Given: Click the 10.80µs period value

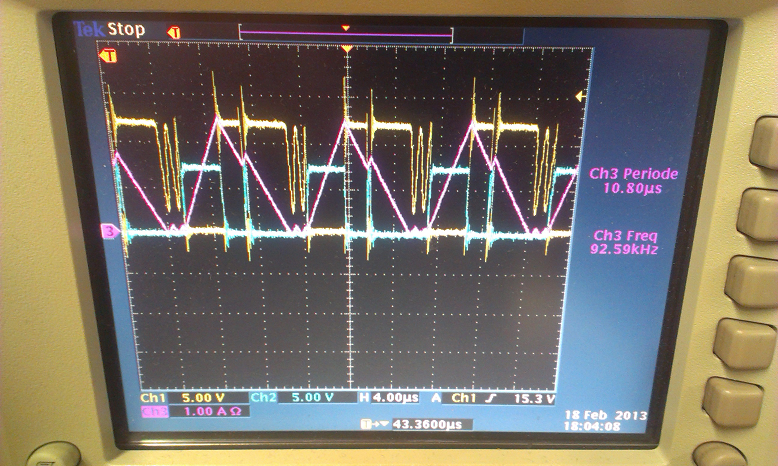Looking at the screenshot, I should [x=632, y=188].
